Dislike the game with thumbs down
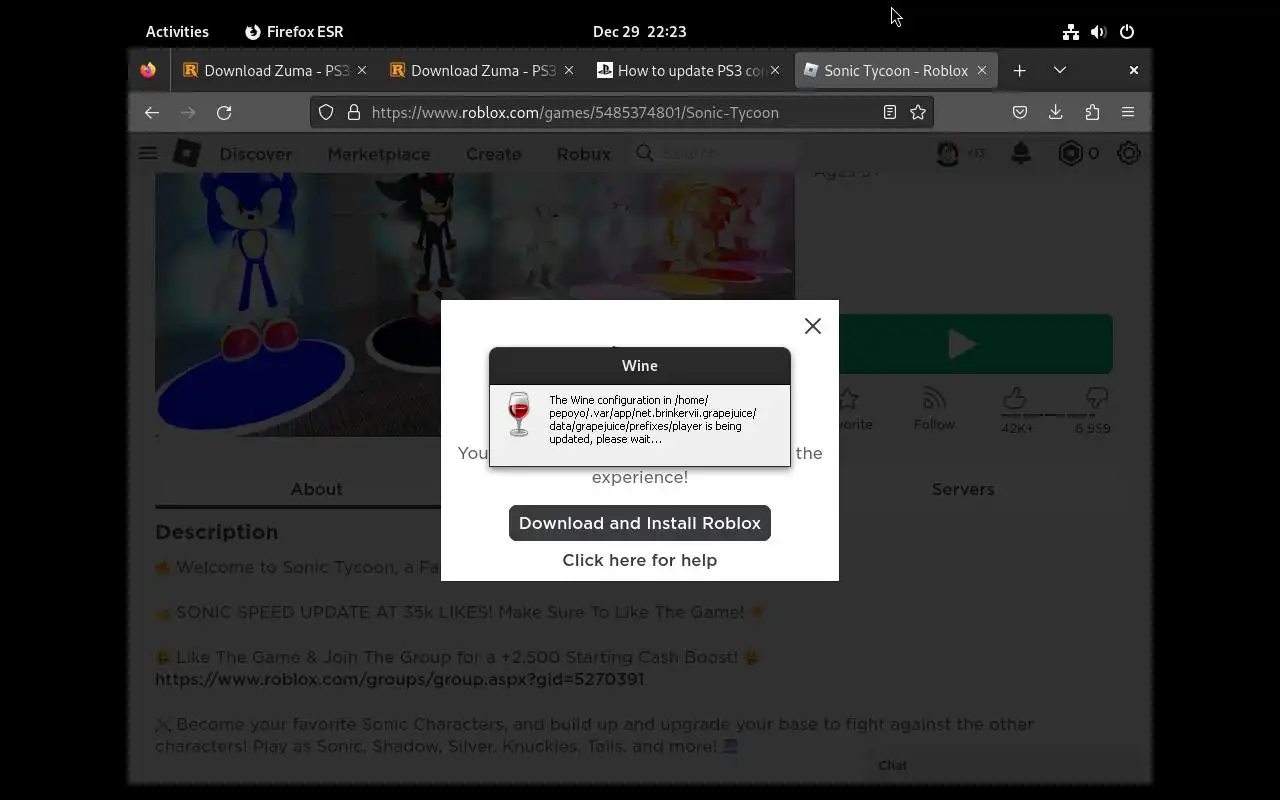Screen dimensions: 1280x800 (x=1097, y=399)
